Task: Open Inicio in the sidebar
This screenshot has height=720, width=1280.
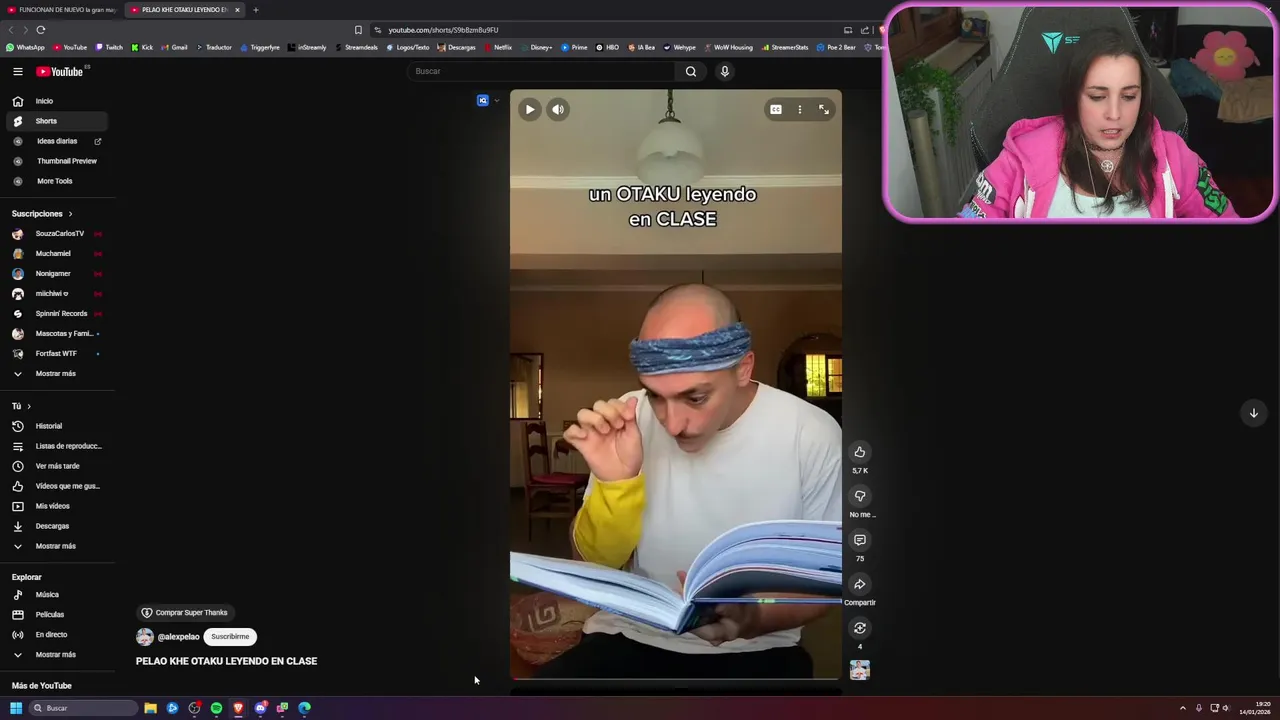Action: (56, 101)
